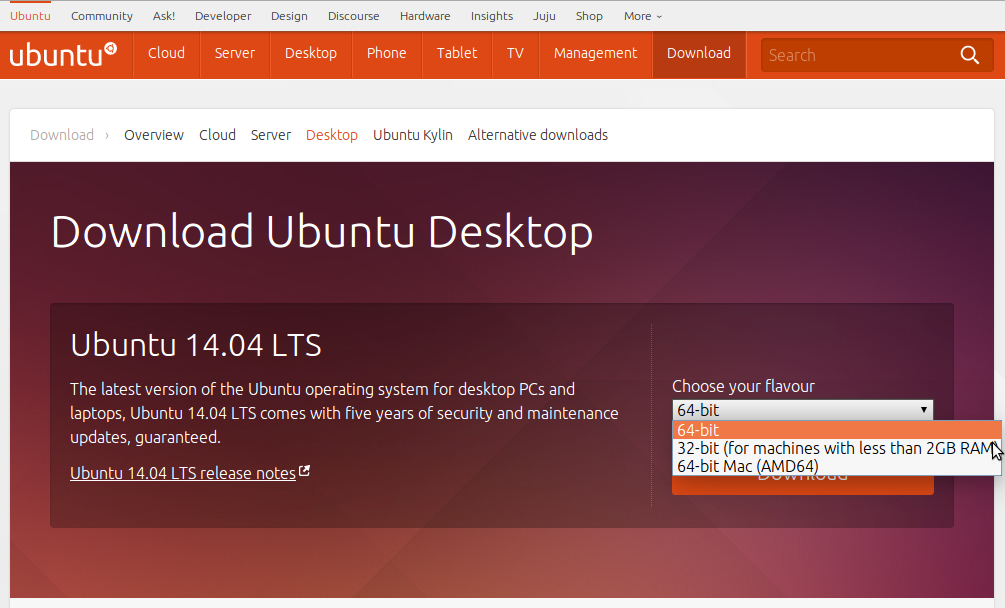Open the Developer link
The image size is (1005, 608).
coord(223,16)
